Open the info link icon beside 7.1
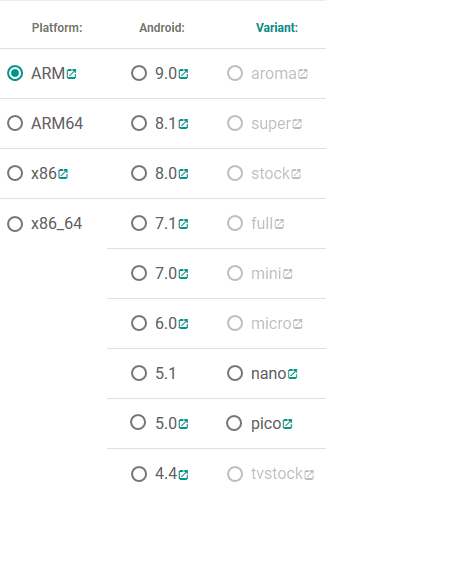The width and height of the screenshot is (462, 572). 183,224
